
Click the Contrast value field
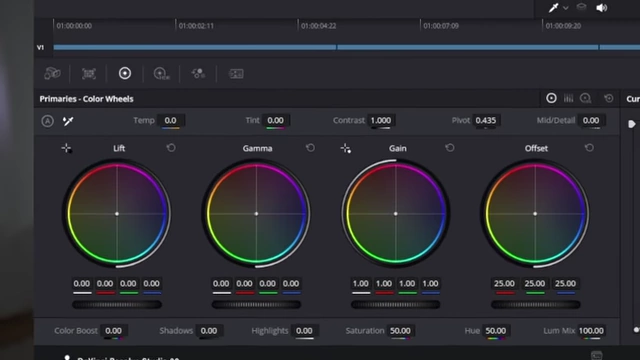click(x=380, y=120)
